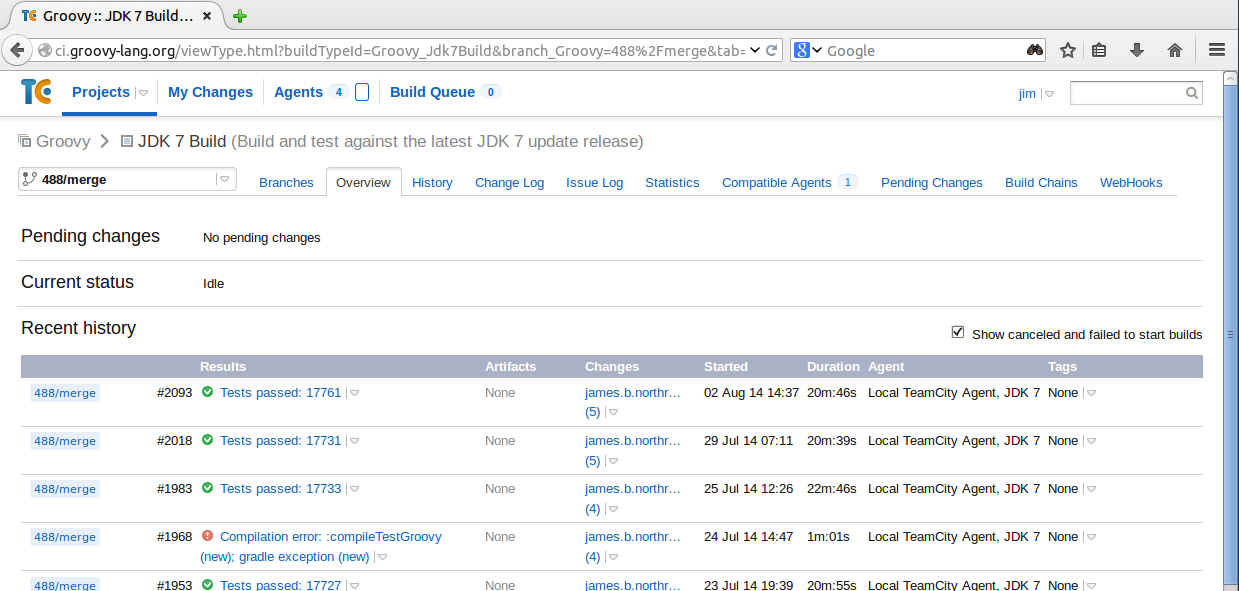Open the Pending Changes tab
This screenshot has width=1239, height=591.
point(932,182)
